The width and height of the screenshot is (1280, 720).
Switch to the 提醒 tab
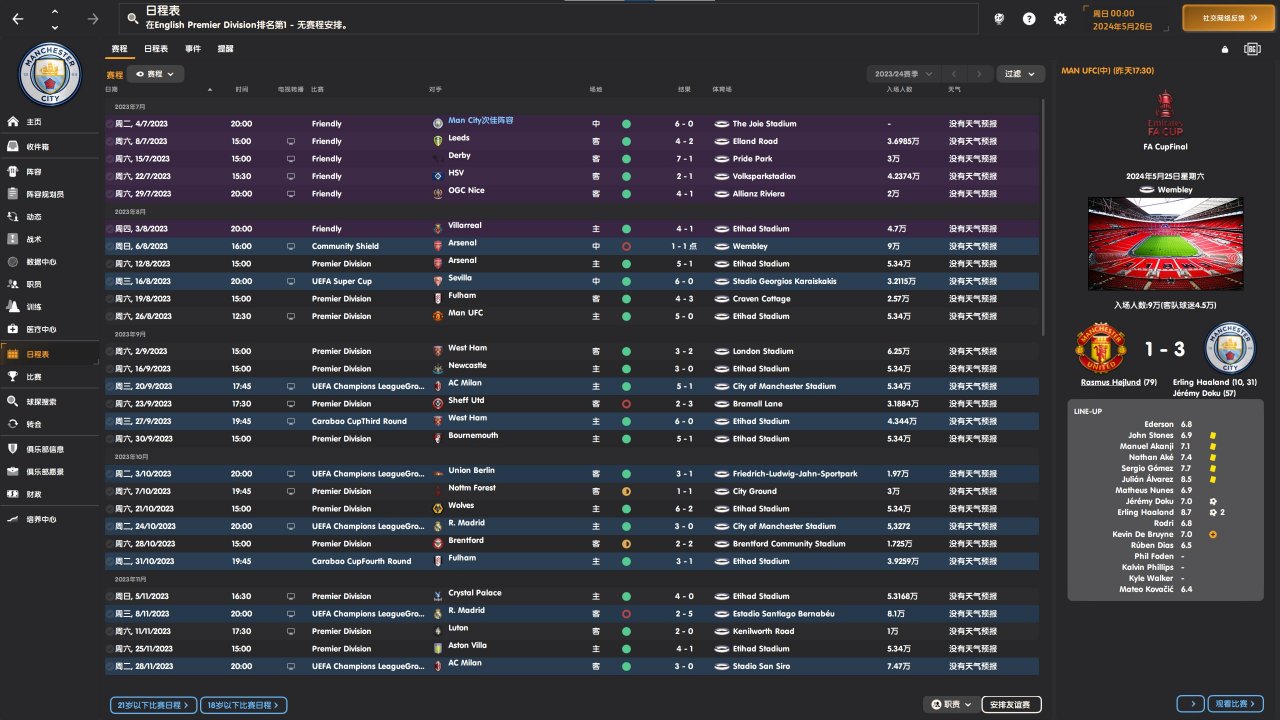(226, 48)
